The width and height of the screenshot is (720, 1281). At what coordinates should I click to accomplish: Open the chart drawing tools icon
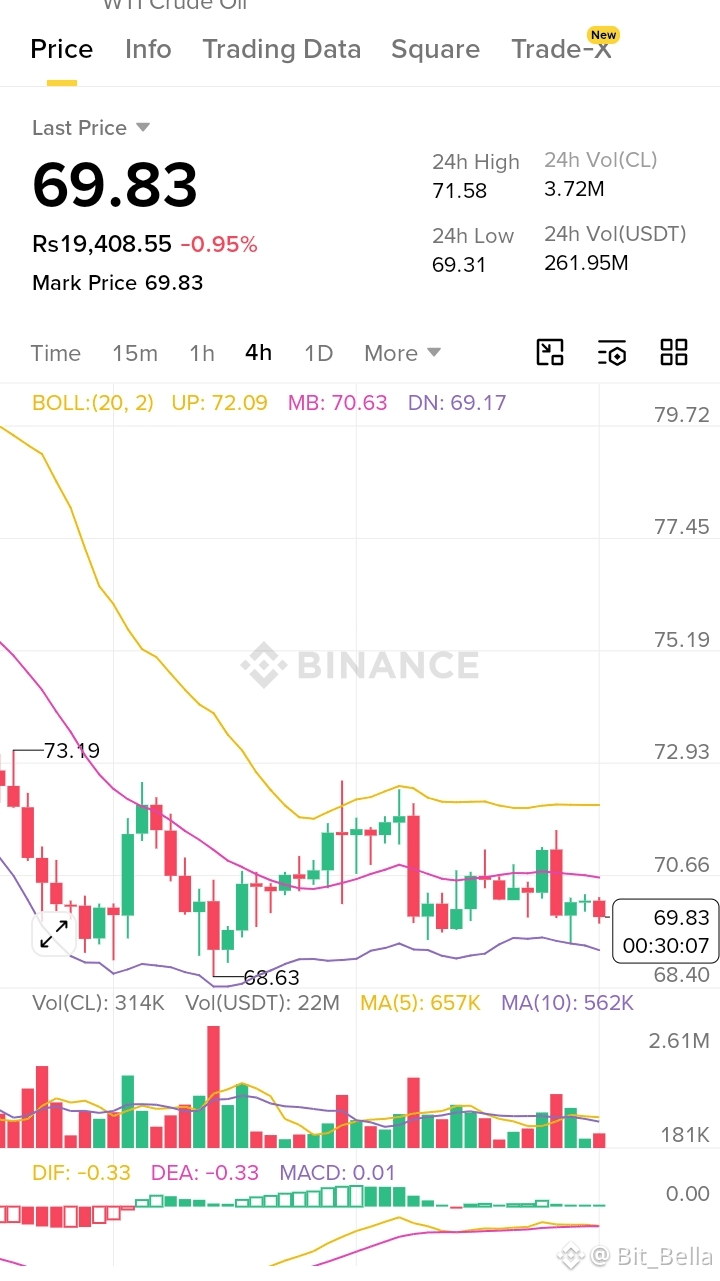tap(550, 352)
